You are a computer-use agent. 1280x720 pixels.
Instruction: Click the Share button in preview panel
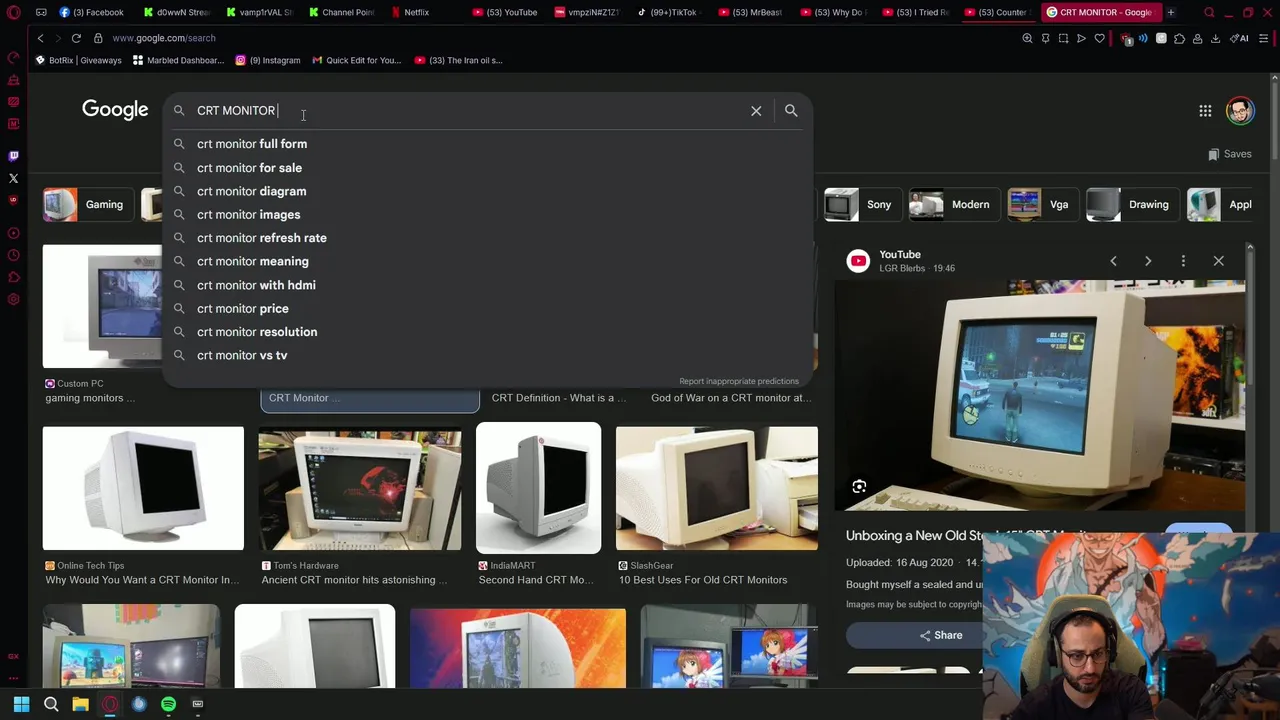941,635
